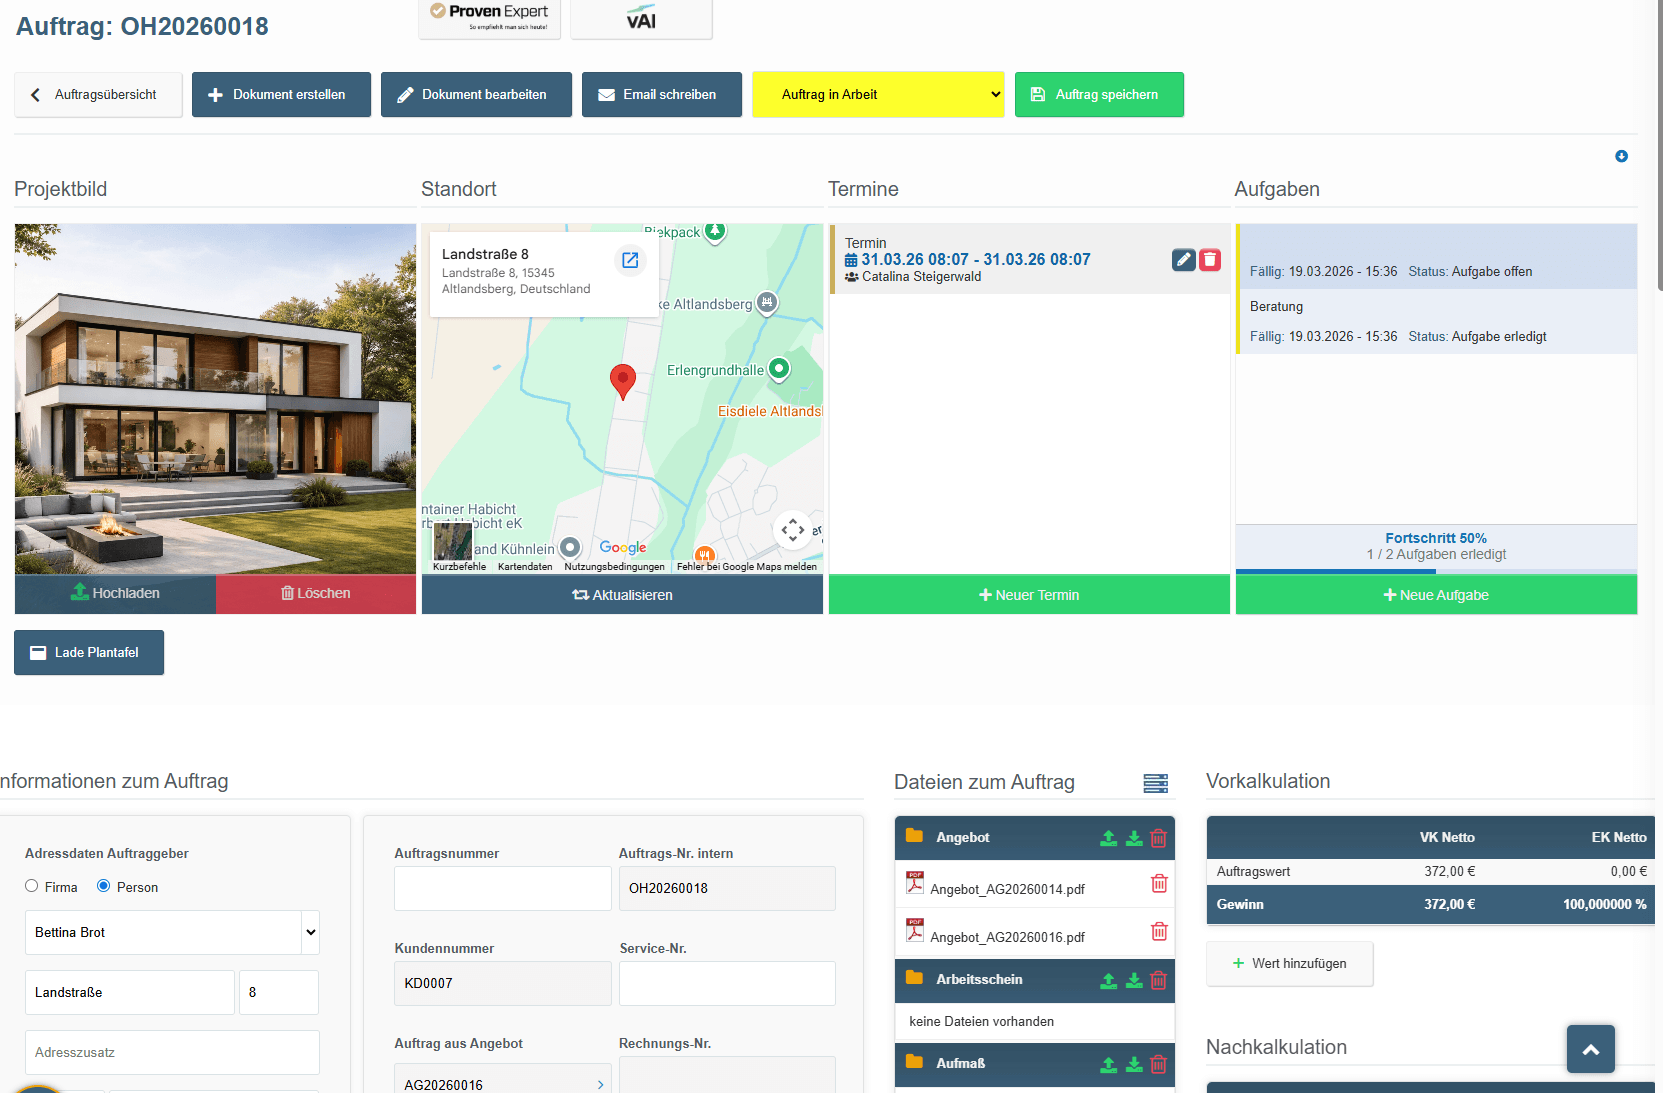Add a Neuer Termin
The width and height of the screenshot is (1663, 1093).
pos(1029,595)
